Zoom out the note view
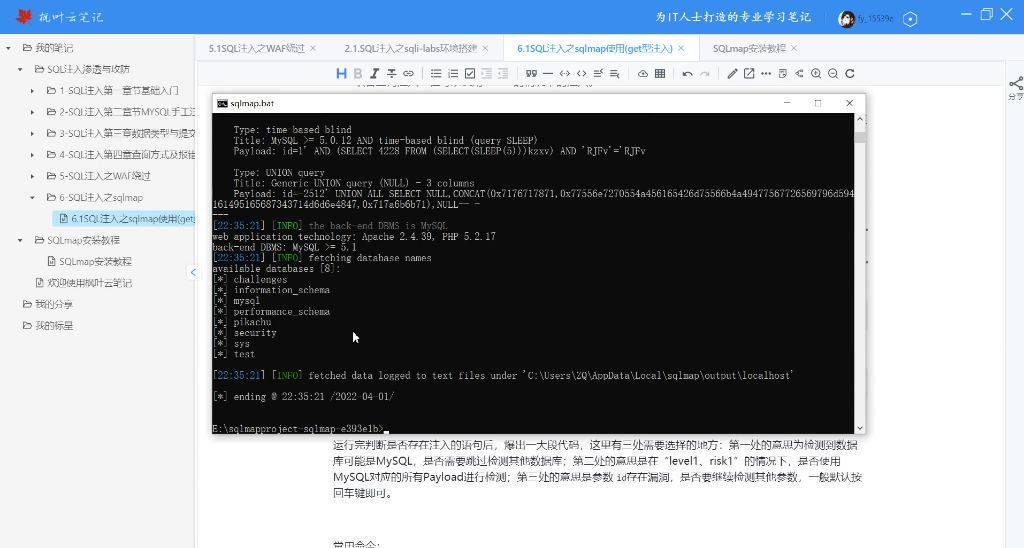 (x=833, y=74)
